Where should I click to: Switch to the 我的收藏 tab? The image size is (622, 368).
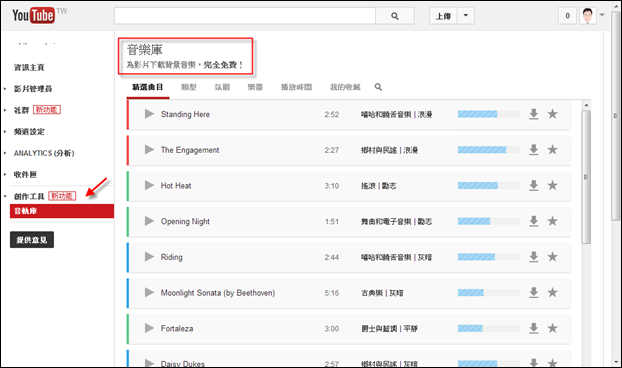coord(345,87)
